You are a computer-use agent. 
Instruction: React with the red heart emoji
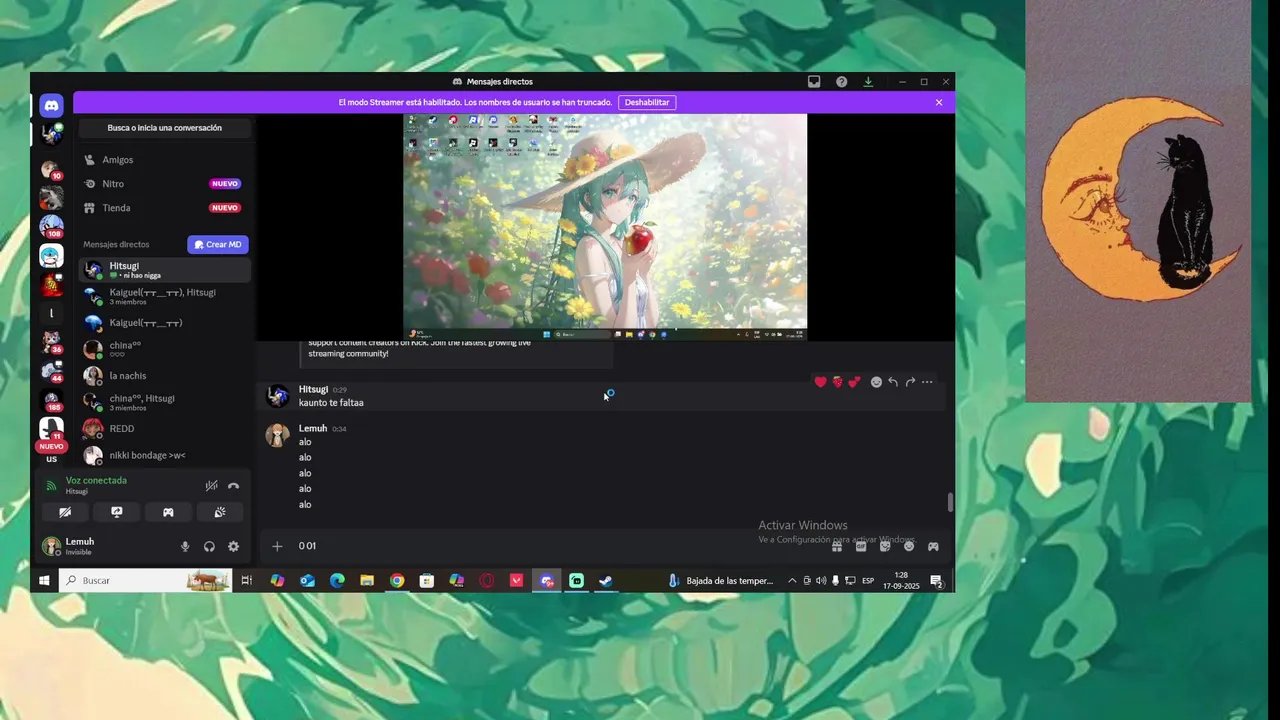point(821,382)
